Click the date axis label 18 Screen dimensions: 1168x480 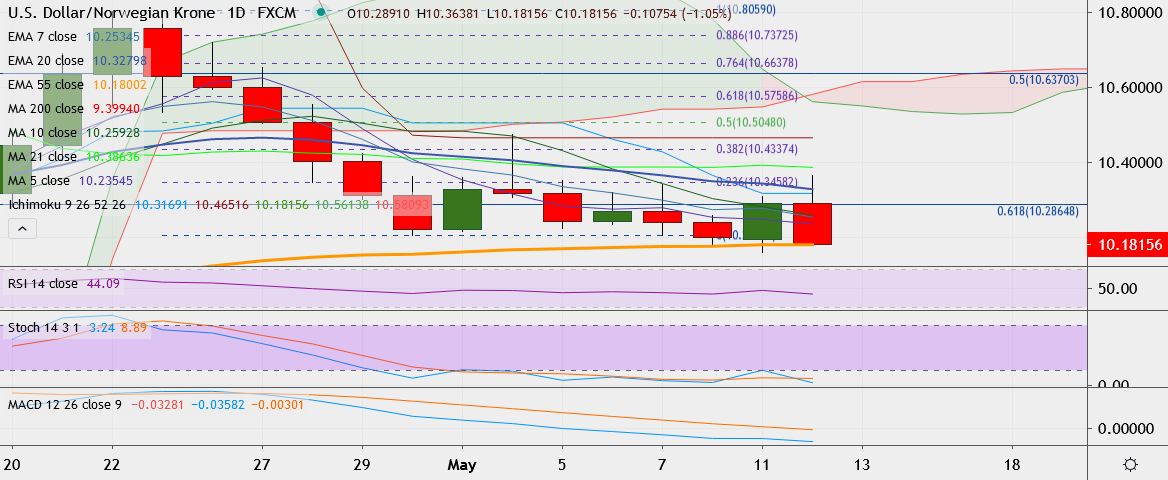tap(1012, 465)
